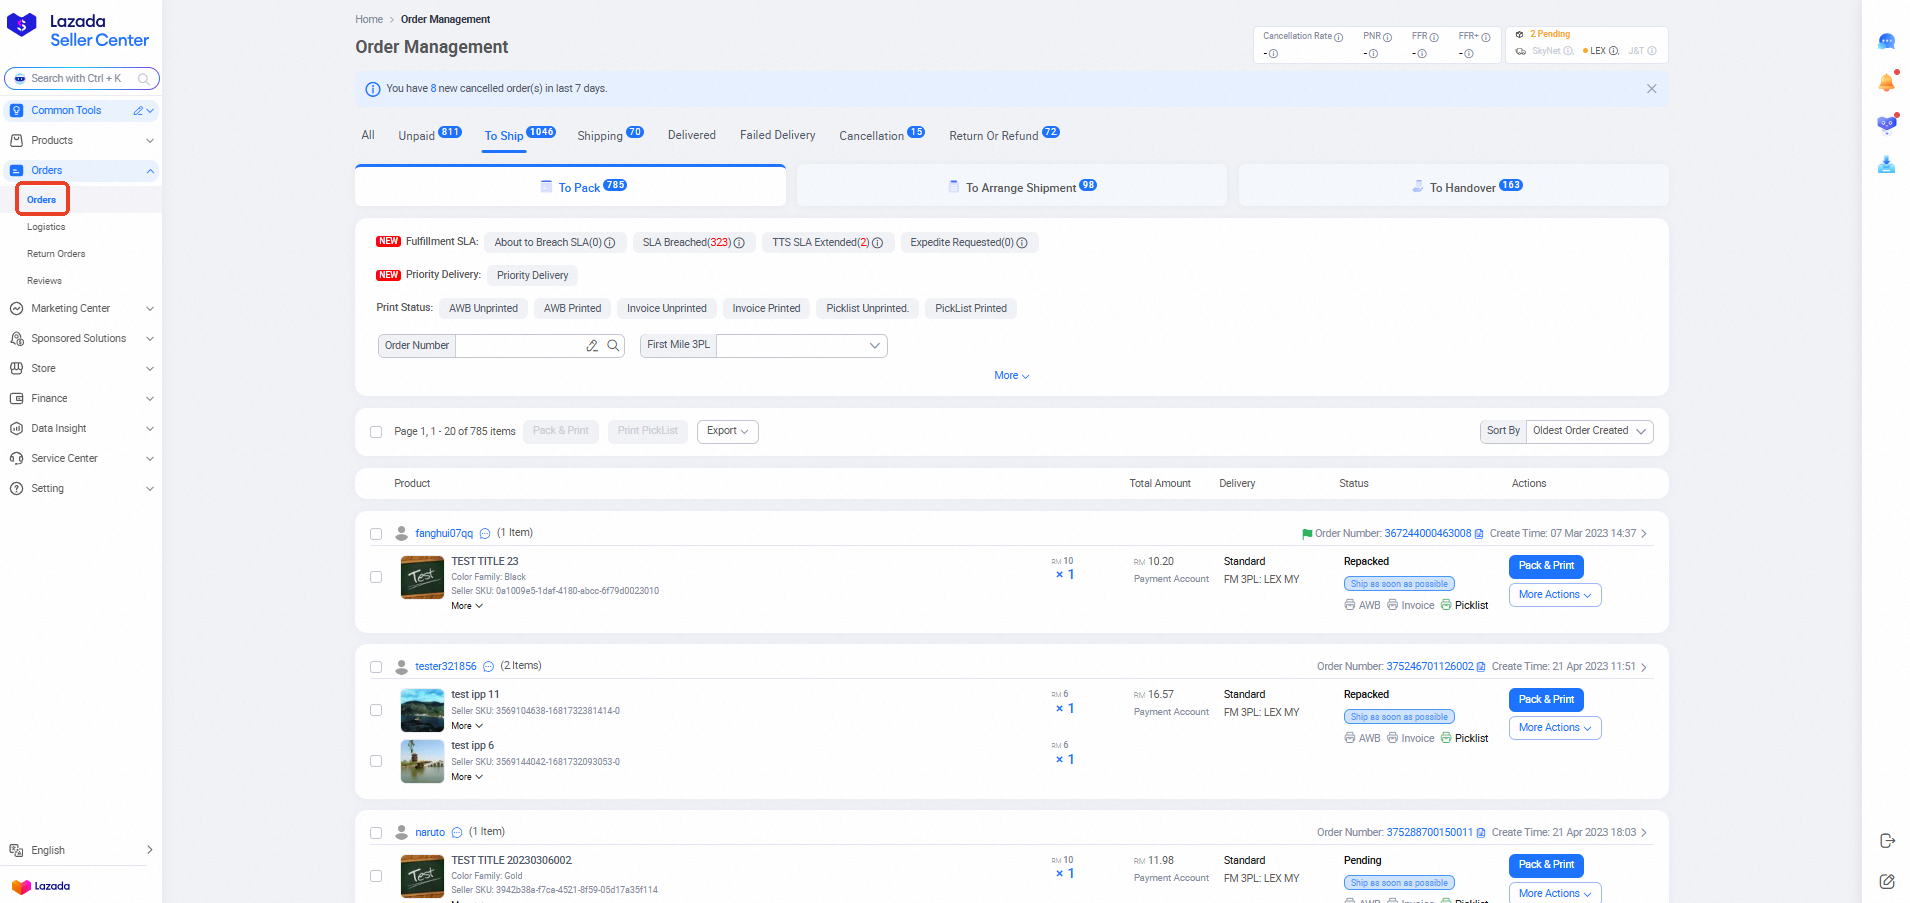The height and width of the screenshot is (903, 1910).
Task: Open the notification bell icon
Action: pos(1886,83)
